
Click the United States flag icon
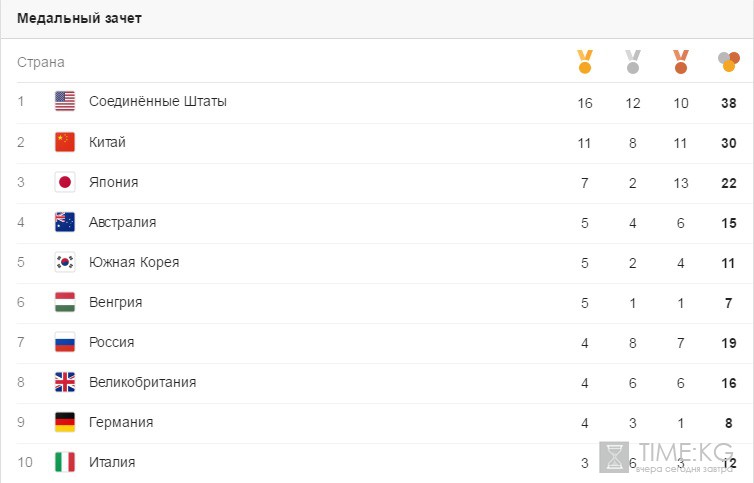(65, 102)
